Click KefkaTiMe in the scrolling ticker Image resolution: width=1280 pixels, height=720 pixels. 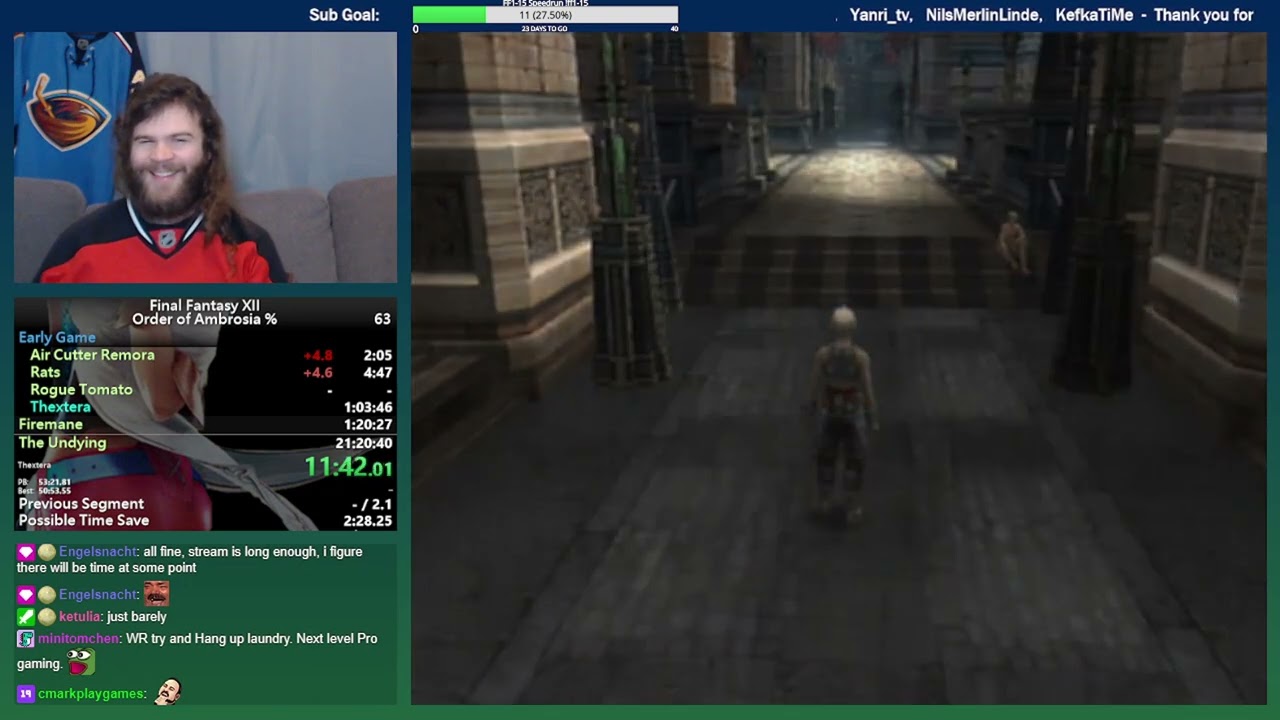(1094, 15)
